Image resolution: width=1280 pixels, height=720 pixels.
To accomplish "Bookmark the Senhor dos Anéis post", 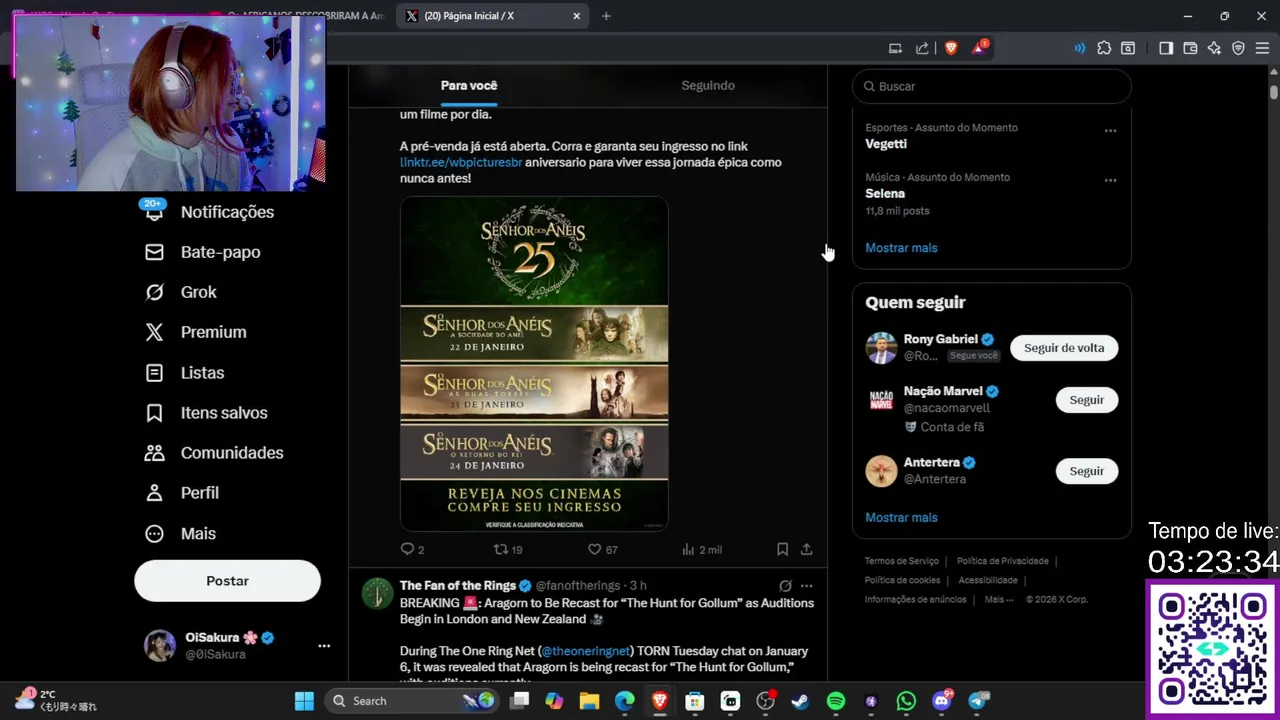I will pyautogui.click(x=783, y=549).
